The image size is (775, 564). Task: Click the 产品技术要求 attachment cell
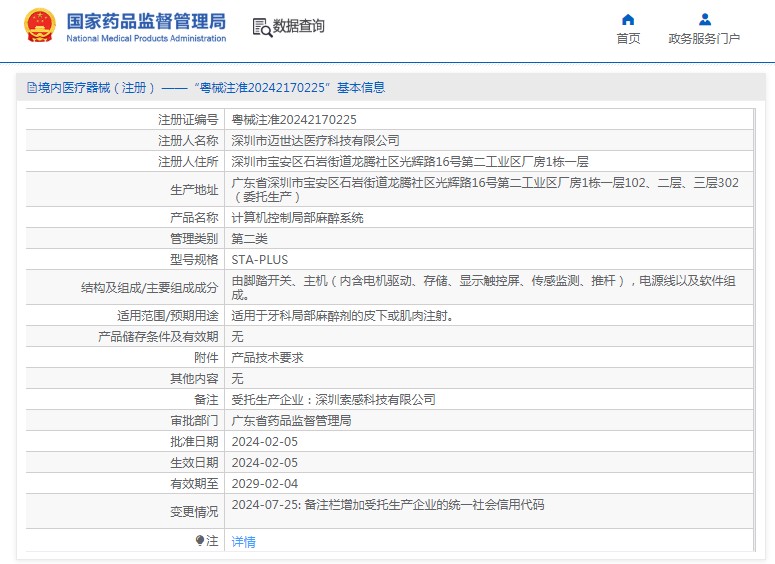(267, 357)
